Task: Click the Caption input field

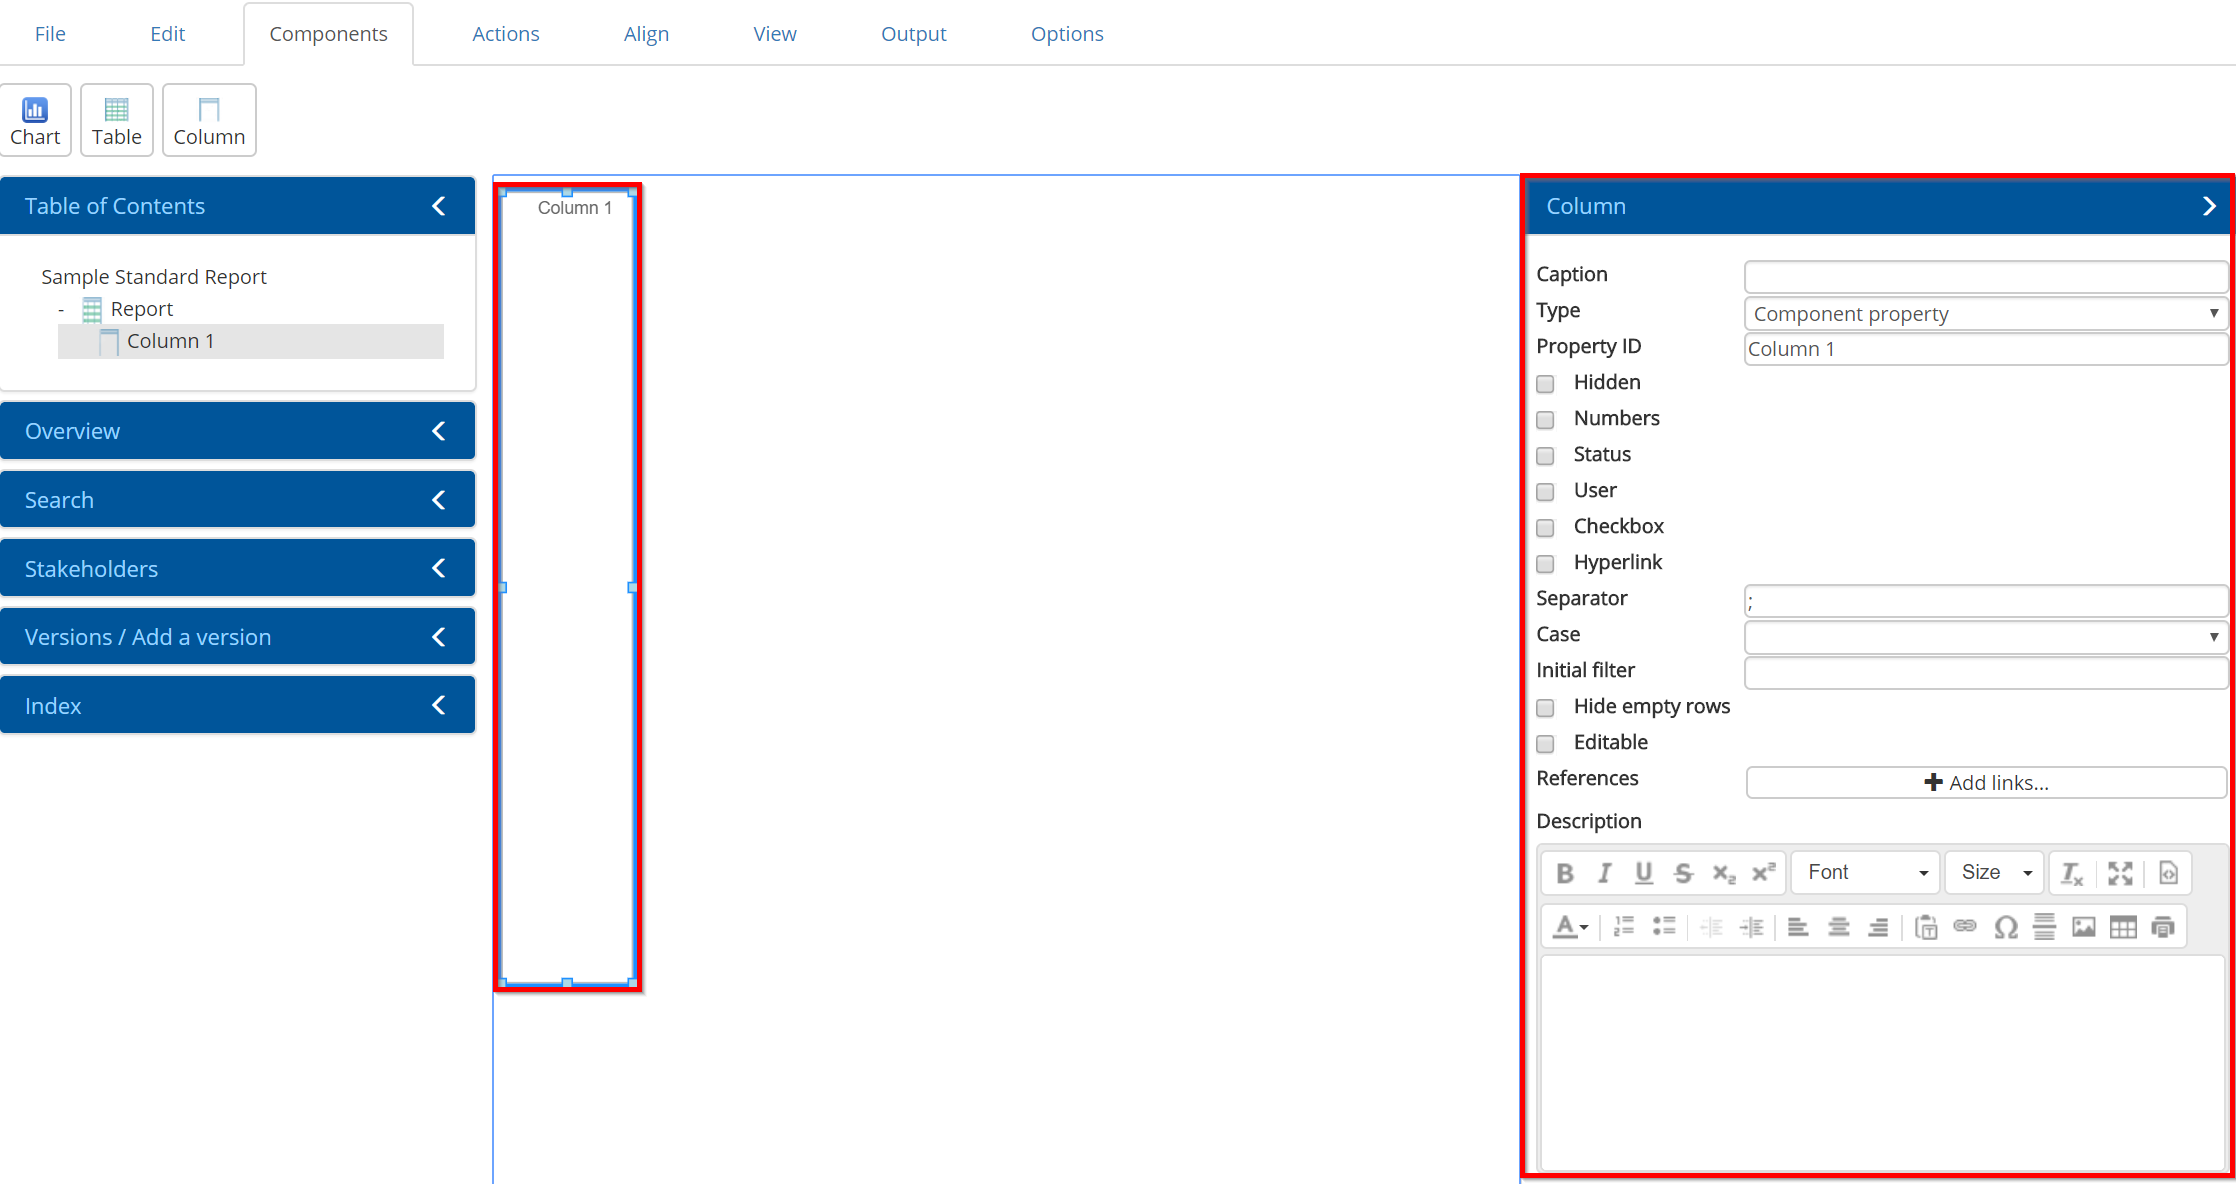Action: point(1985,276)
